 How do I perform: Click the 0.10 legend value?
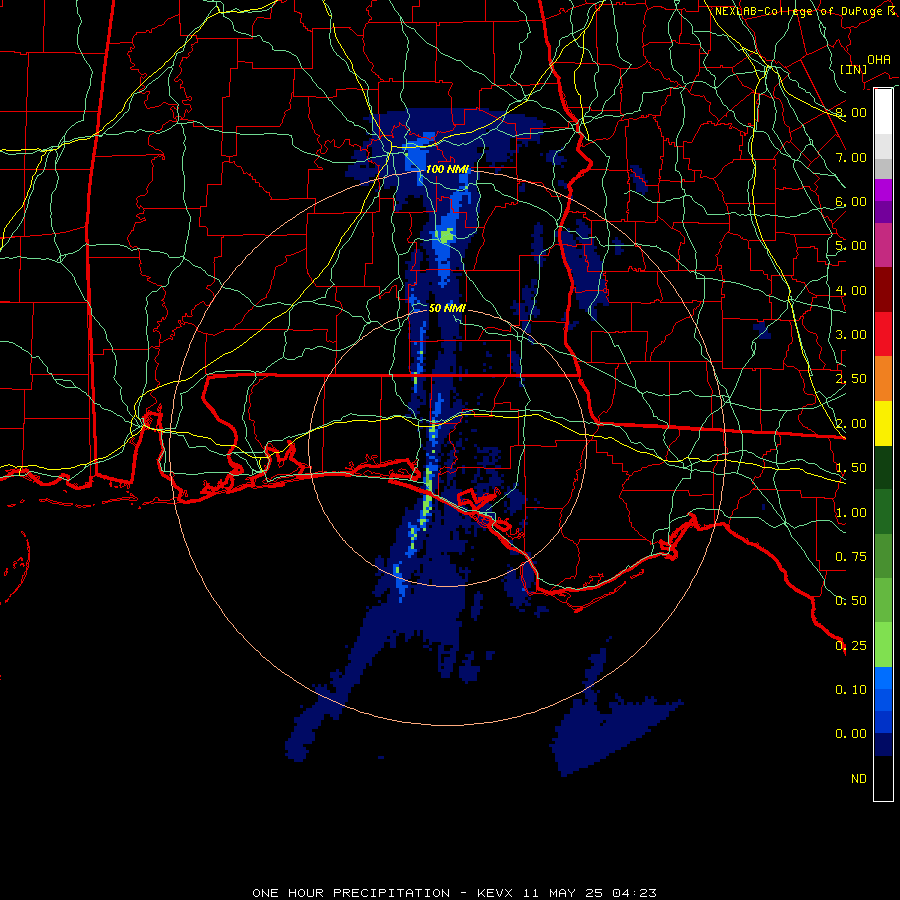851,690
